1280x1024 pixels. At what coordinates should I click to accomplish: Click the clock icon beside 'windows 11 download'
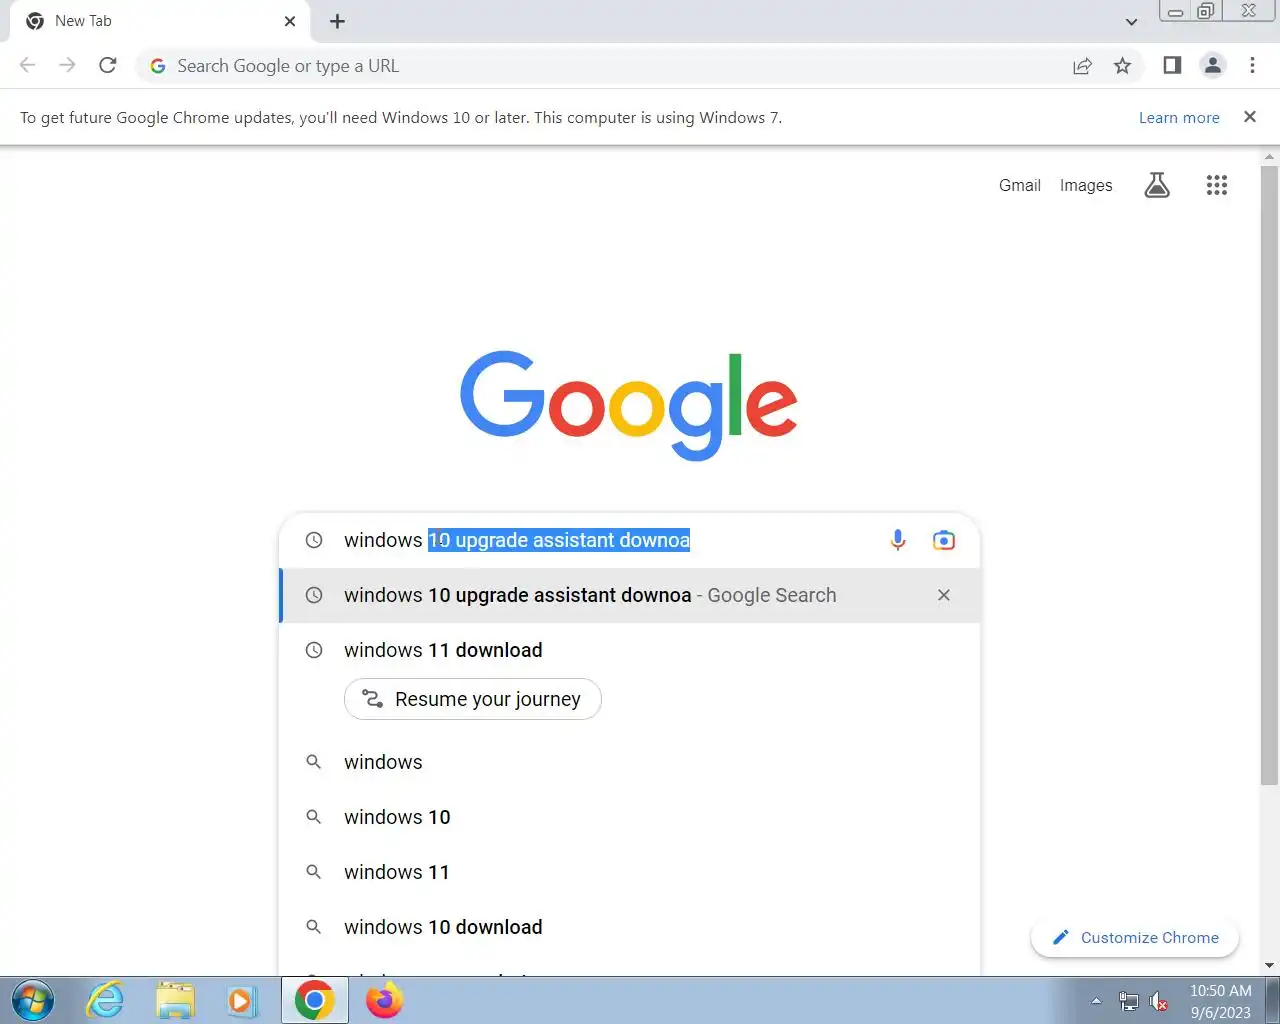pyautogui.click(x=314, y=650)
